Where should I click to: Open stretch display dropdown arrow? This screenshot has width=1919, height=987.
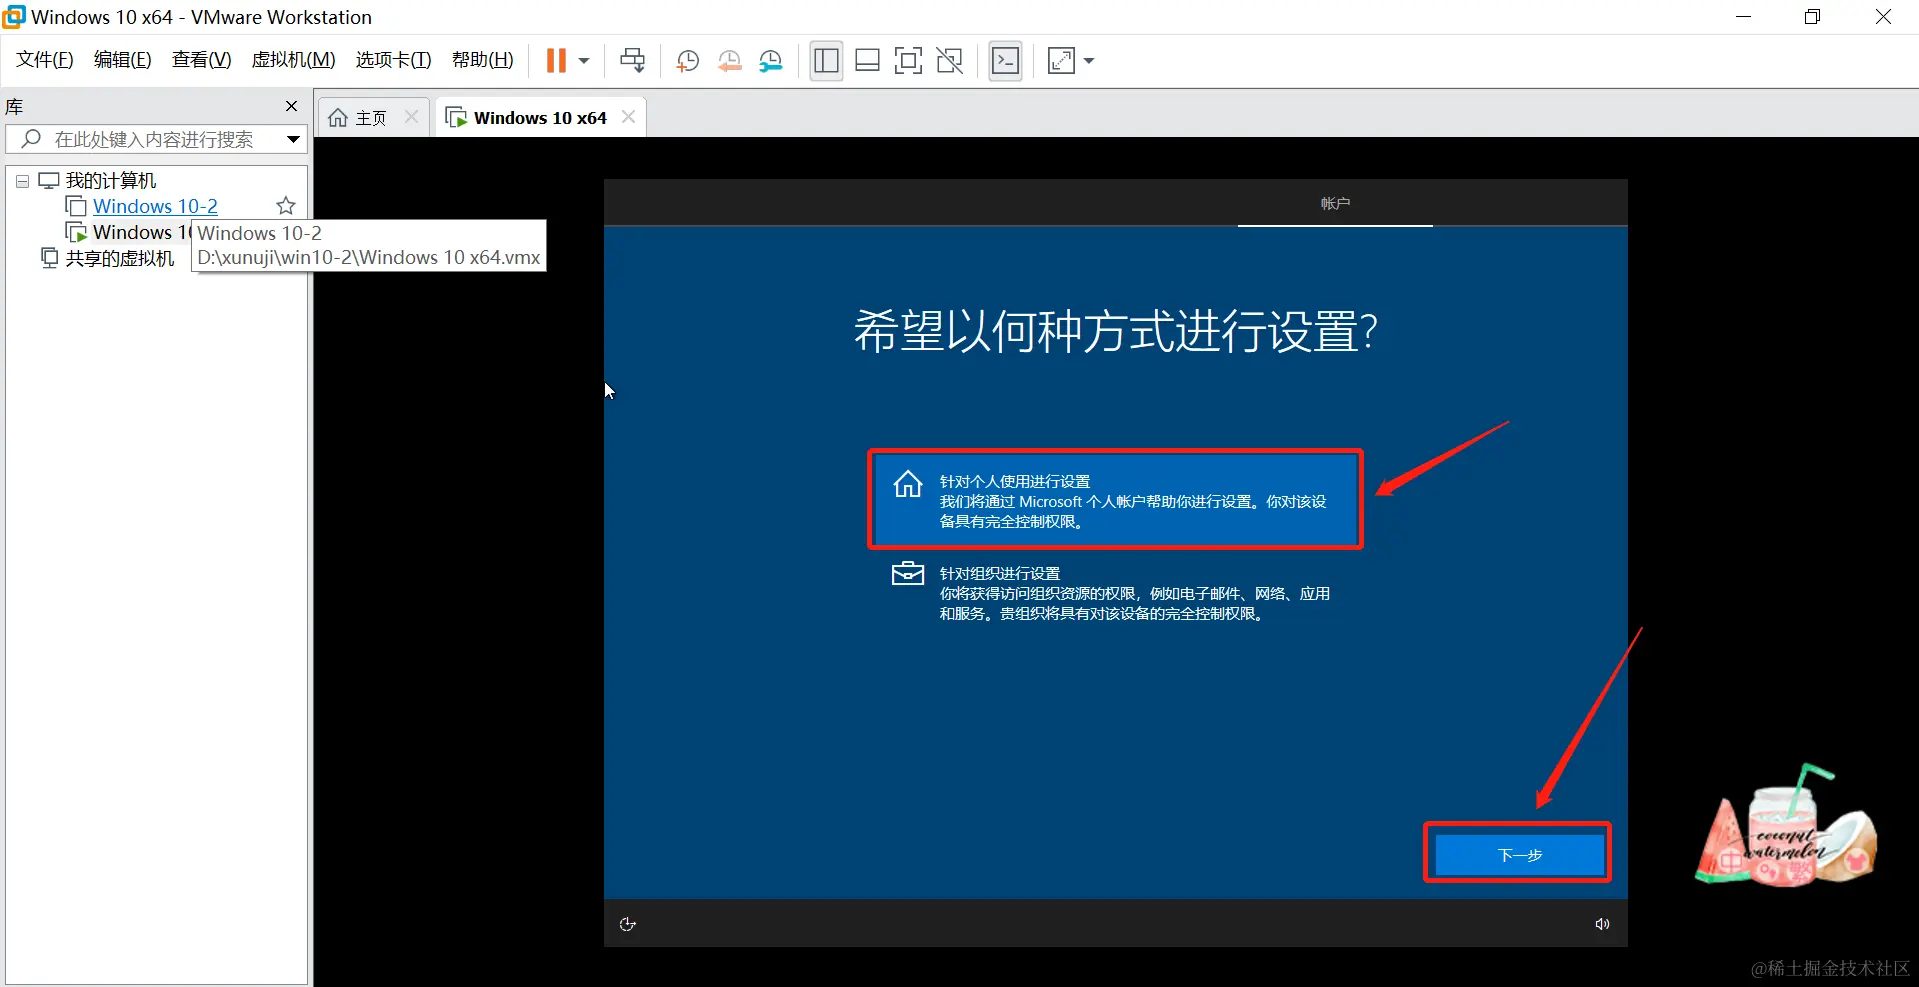click(x=1089, y=61)
